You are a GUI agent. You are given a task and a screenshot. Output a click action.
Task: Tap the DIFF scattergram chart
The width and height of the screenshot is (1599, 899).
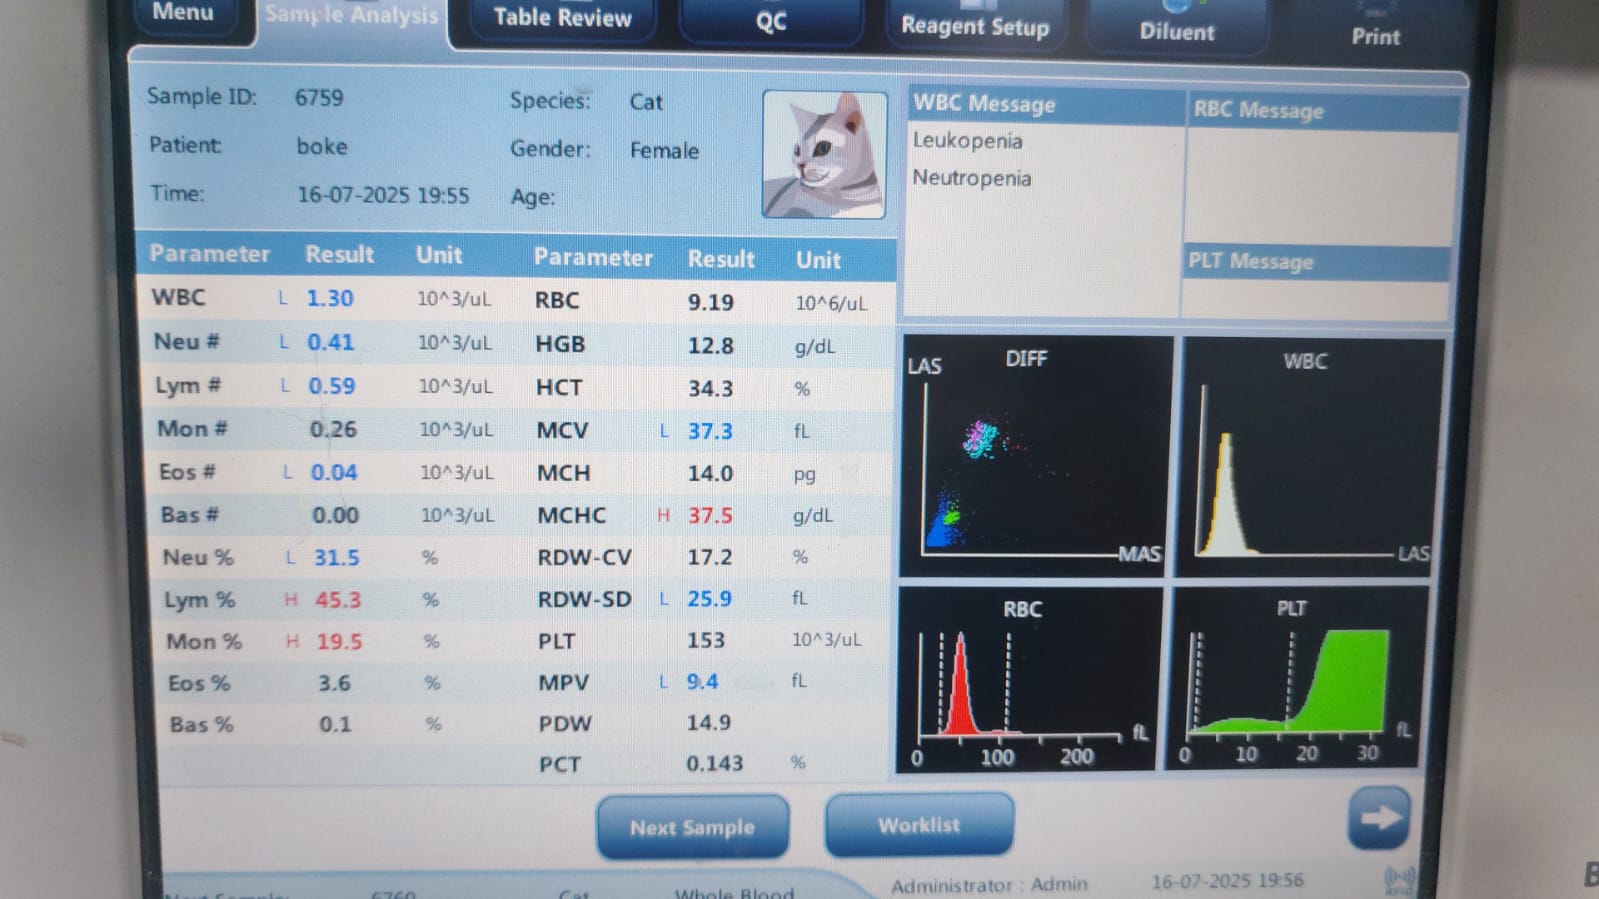click(x=1036, y=457)
